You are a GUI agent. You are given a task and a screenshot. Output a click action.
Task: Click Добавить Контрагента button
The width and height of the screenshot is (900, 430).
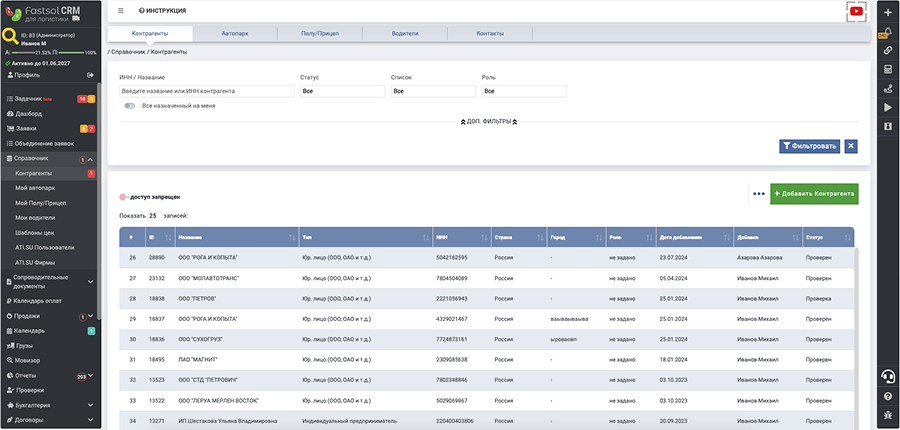(x=813, y=192)
